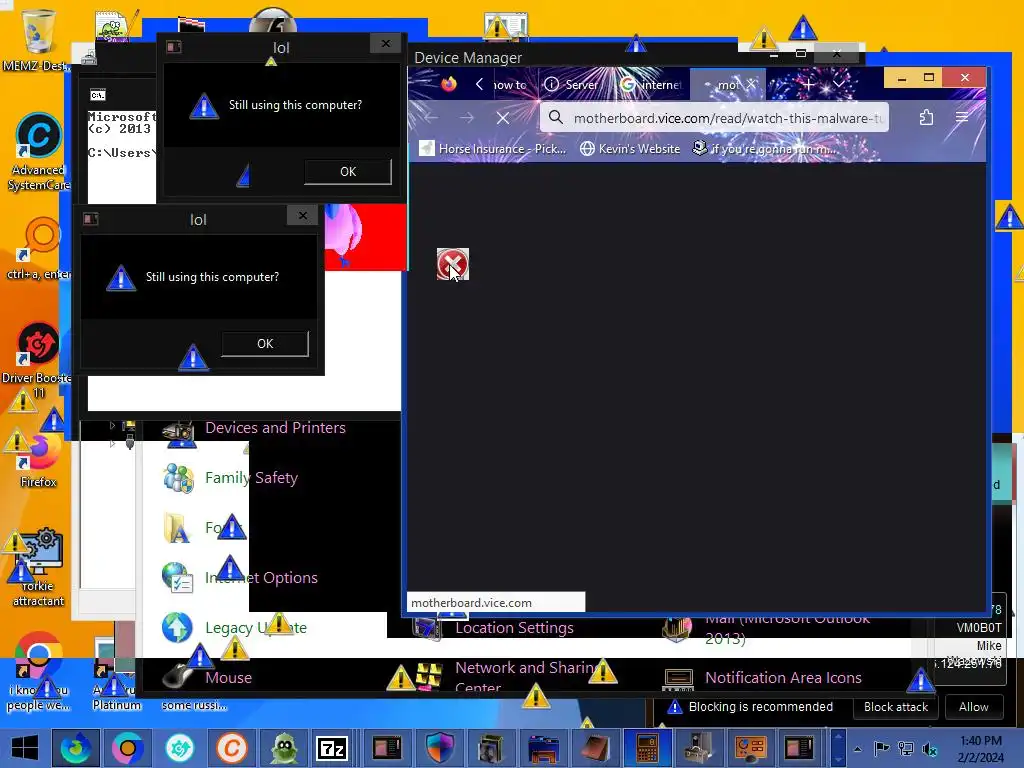1024x768 pixels.
Task: Open the 'if you're gonna run m...' bookmark
Action: click(x=765, y=149)
